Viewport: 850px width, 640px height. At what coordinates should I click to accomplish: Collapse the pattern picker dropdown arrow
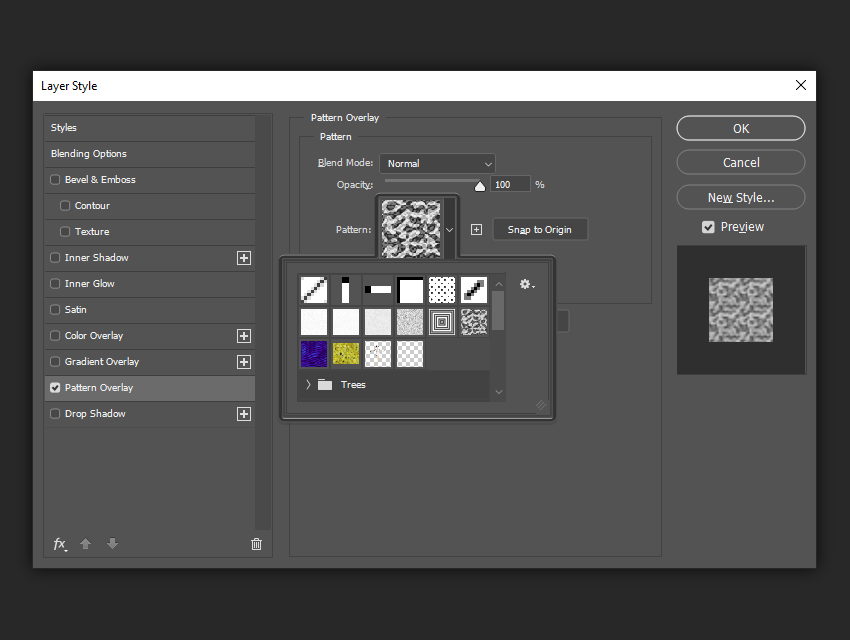[x=449, y=230]
